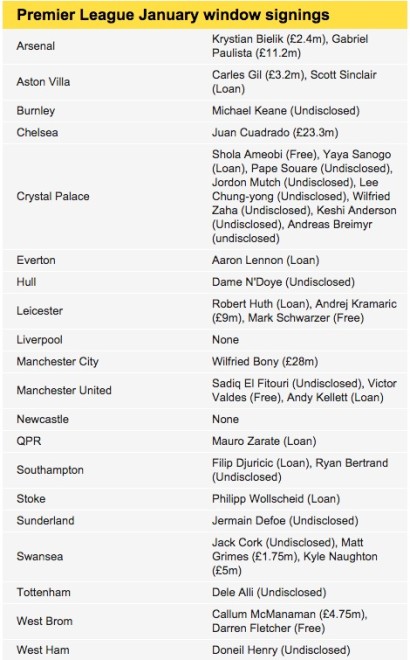Image resolution: width=410 pixels, height=660 pixels.
Task: Click Wilfried Bony (£28m) signing
Action: 265,362
